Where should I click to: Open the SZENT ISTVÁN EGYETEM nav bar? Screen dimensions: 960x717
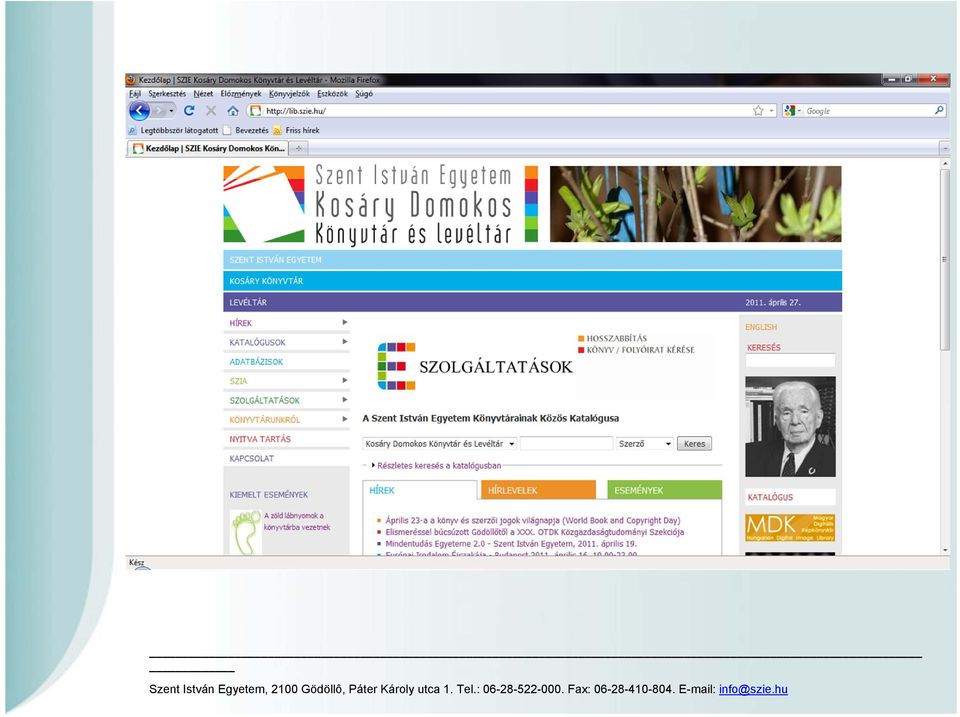(533, 260)
